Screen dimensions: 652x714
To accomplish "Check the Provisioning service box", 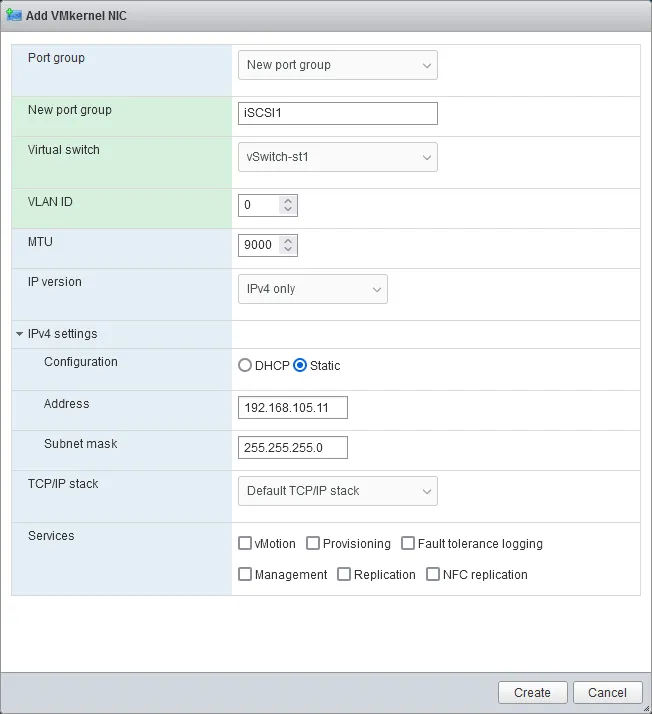I will [313, 544].
